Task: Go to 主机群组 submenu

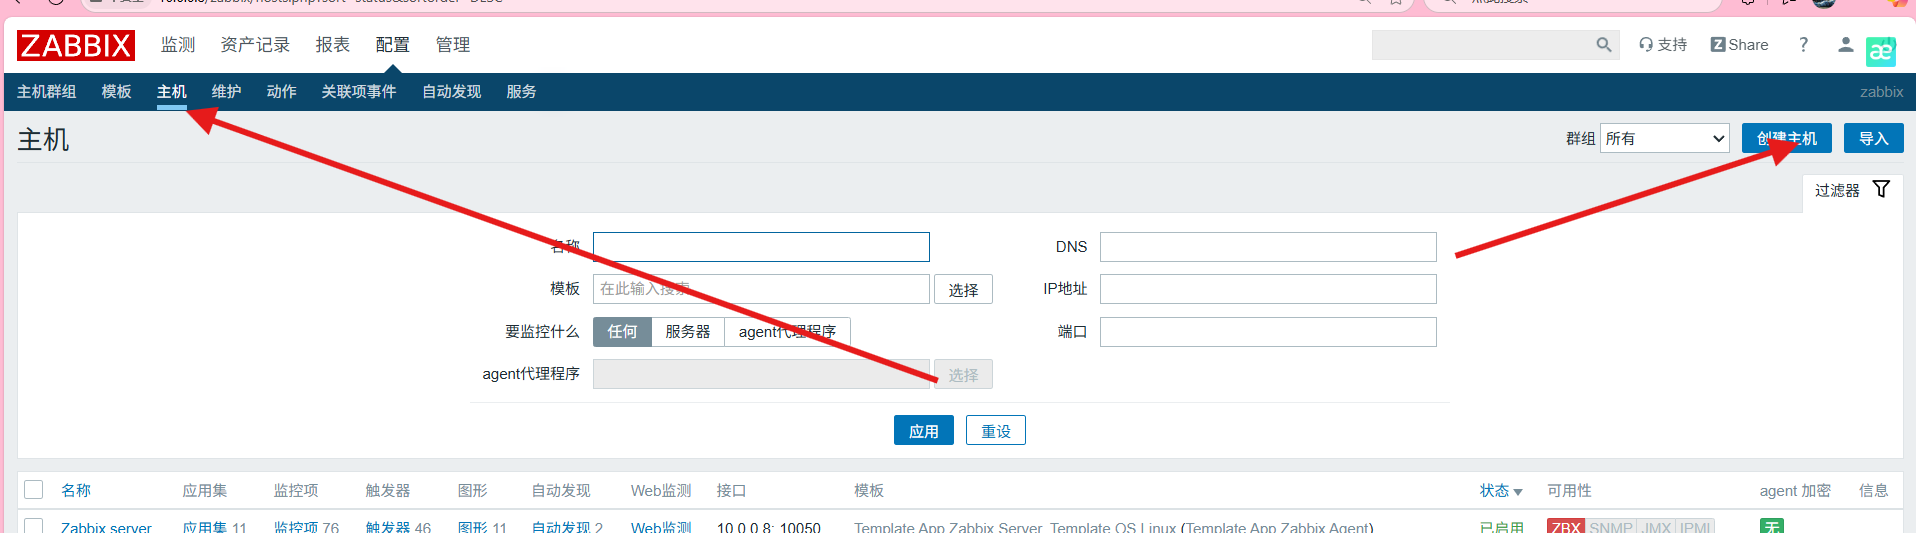Action: coord(47,92)
